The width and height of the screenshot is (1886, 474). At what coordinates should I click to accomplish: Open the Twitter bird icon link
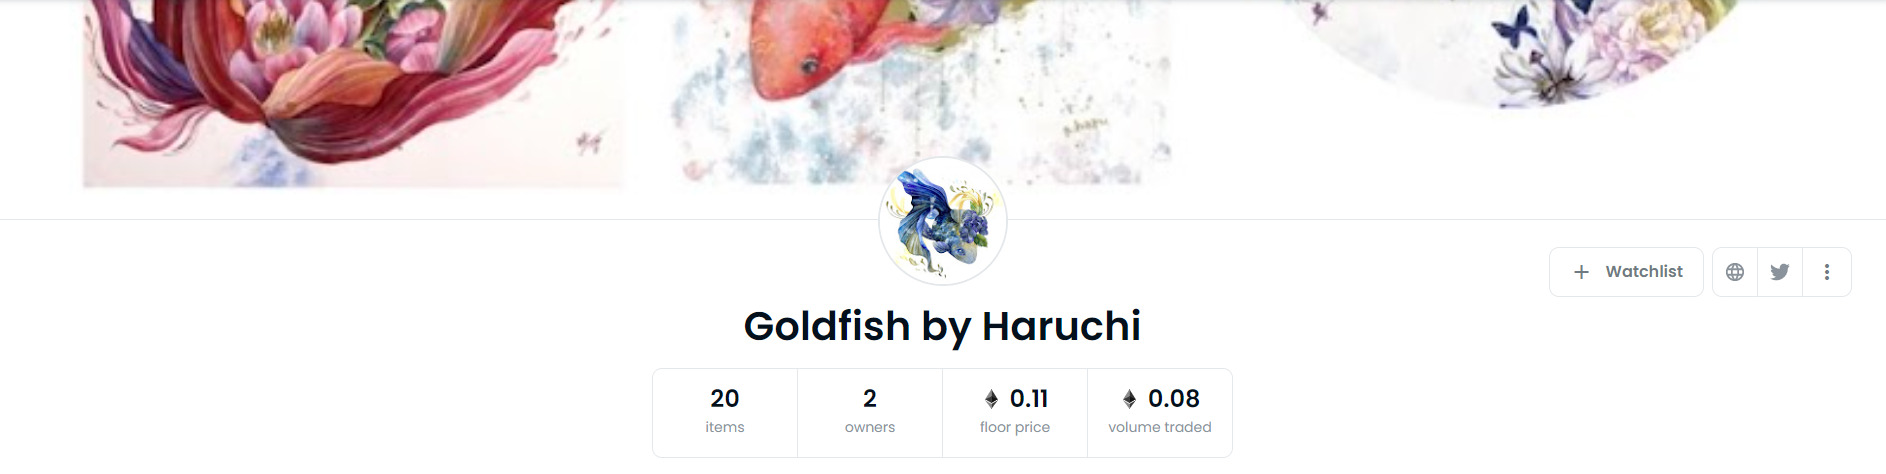1780,272
